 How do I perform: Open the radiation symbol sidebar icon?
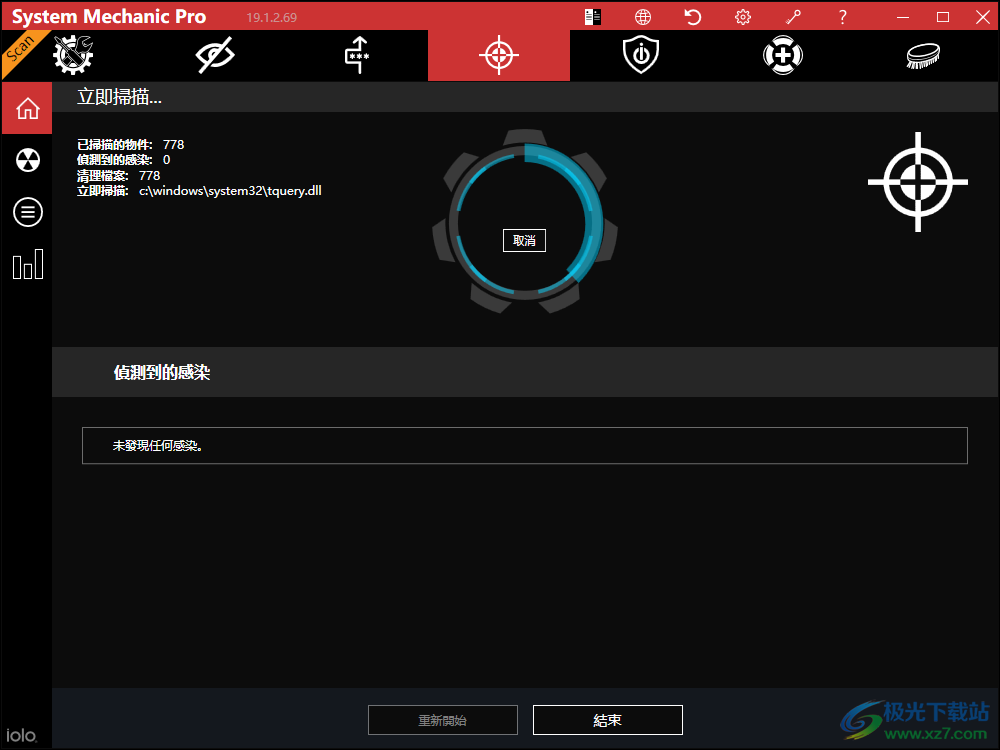click(x=27, y=160)
